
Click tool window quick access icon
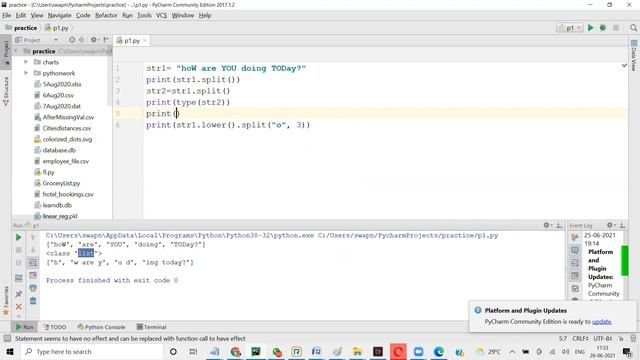pyautogui.click(x=7, y=338)
